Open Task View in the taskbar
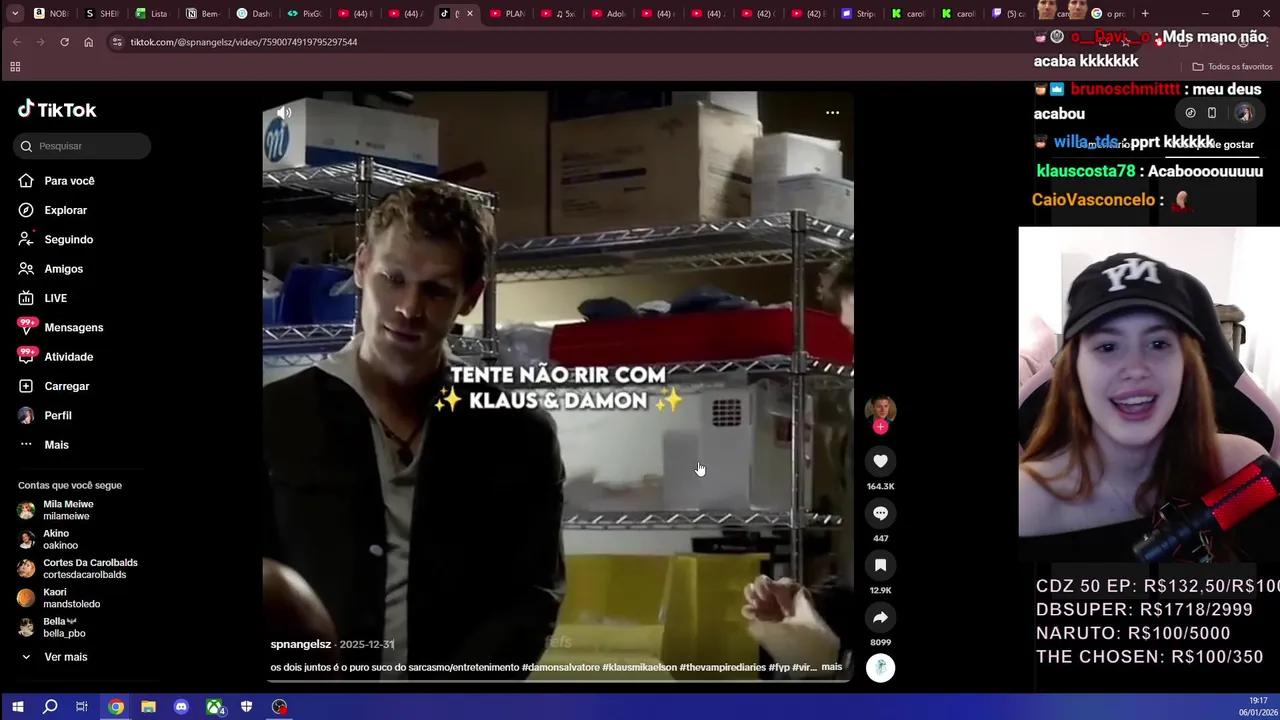 point(82,707)
